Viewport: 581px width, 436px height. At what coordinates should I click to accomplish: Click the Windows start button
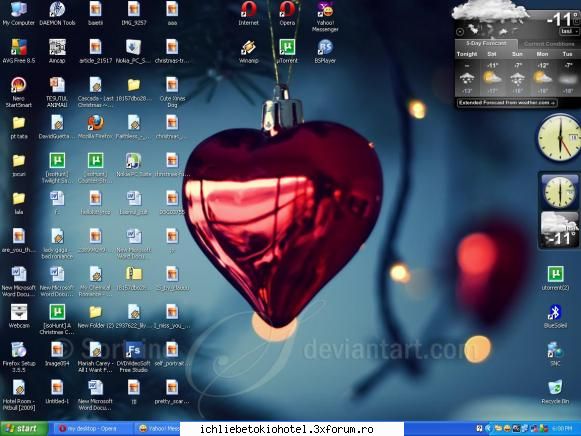tap(24, 429)
